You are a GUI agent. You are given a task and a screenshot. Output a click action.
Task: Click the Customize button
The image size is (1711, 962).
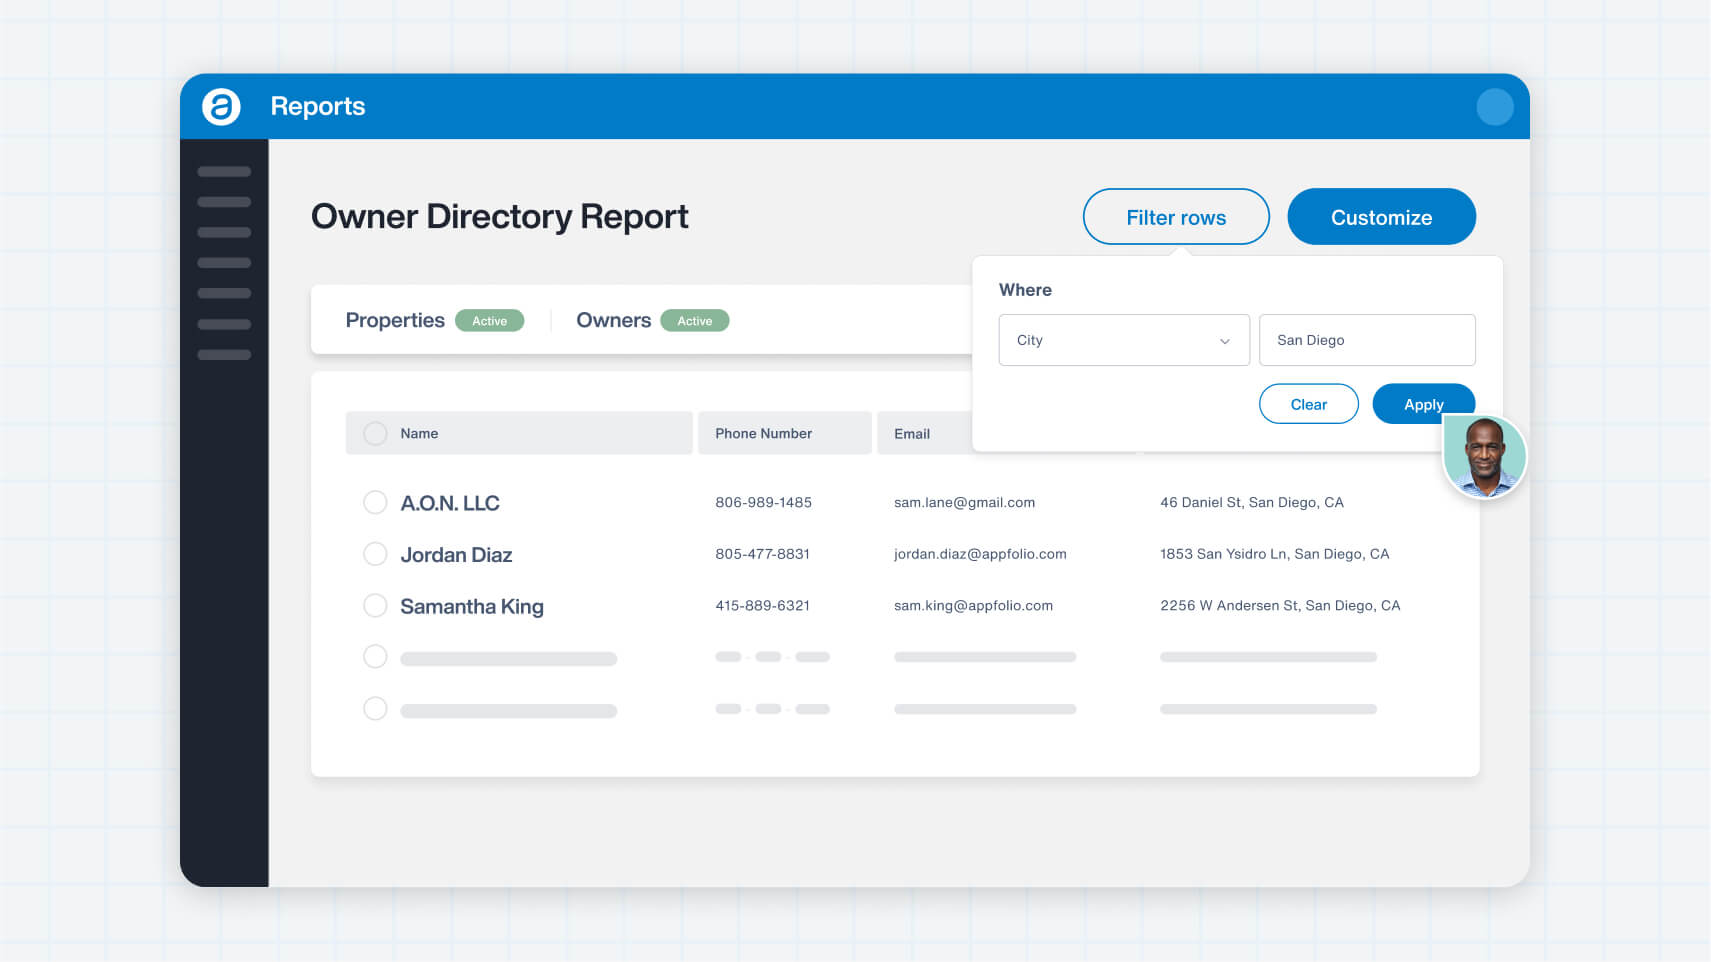pos(1381,216)
